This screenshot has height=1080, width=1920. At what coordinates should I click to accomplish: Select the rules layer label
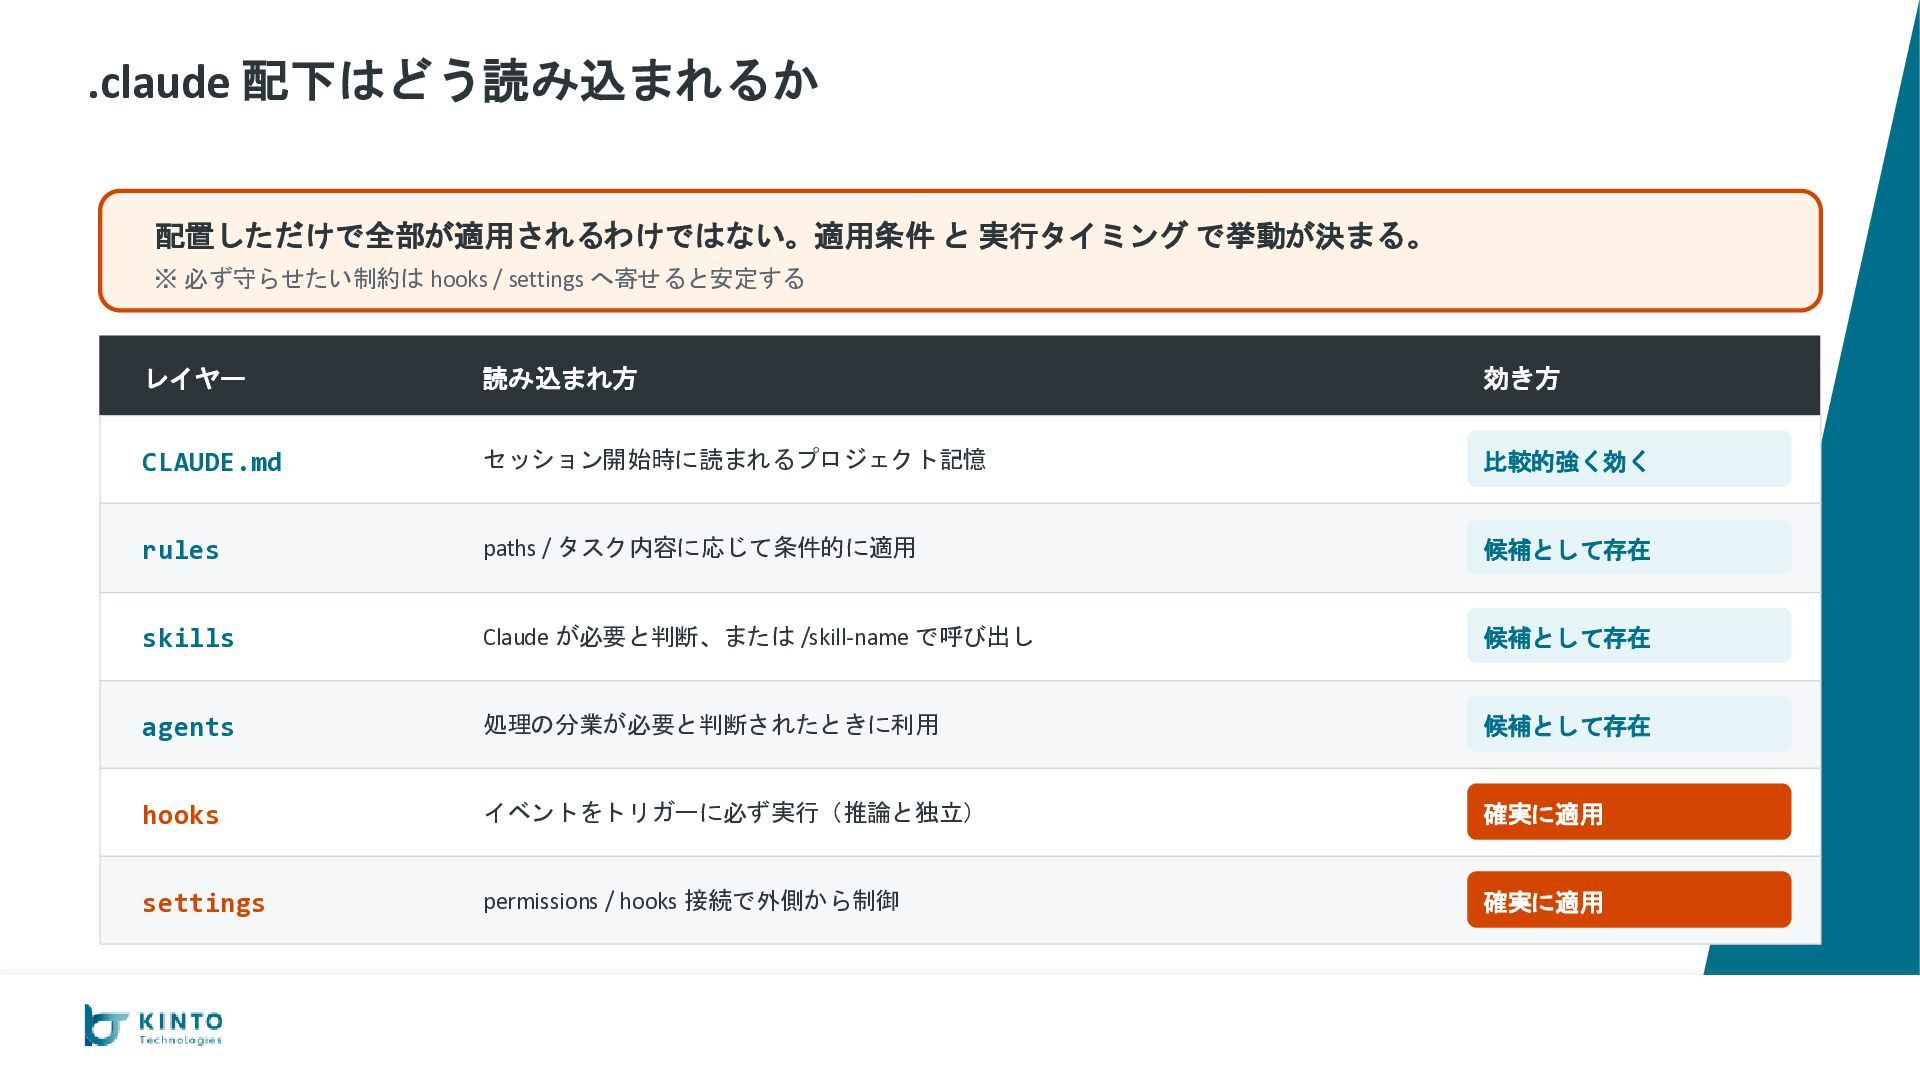(x=180, y=550)
